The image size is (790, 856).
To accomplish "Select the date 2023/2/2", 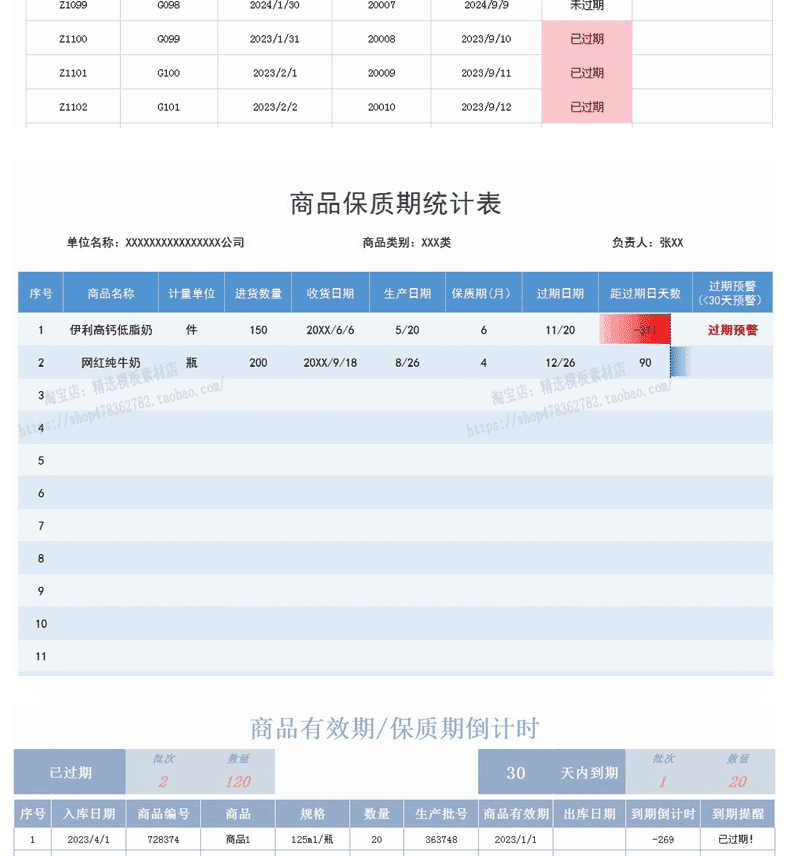I will 275,107.
